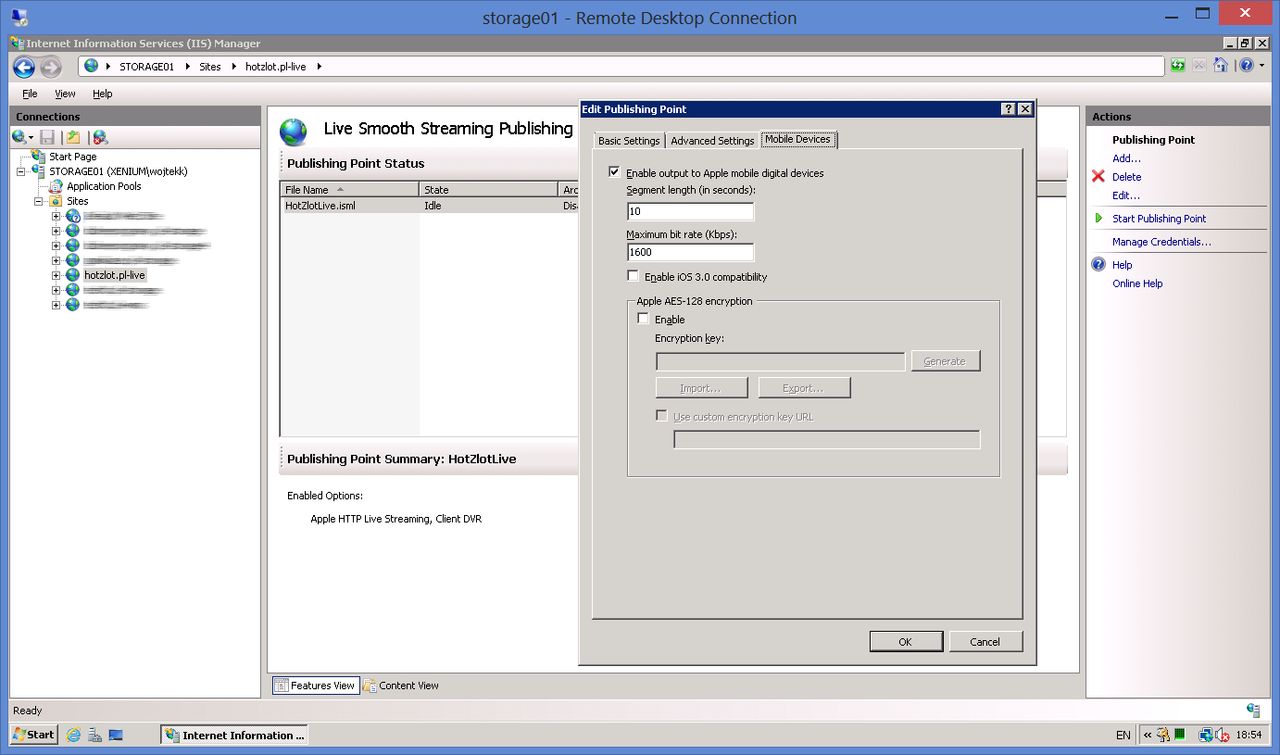This screenshot has width=1280, height=755.
Task: Select the Sites folder icon in the tree
Action: (56, 201)
